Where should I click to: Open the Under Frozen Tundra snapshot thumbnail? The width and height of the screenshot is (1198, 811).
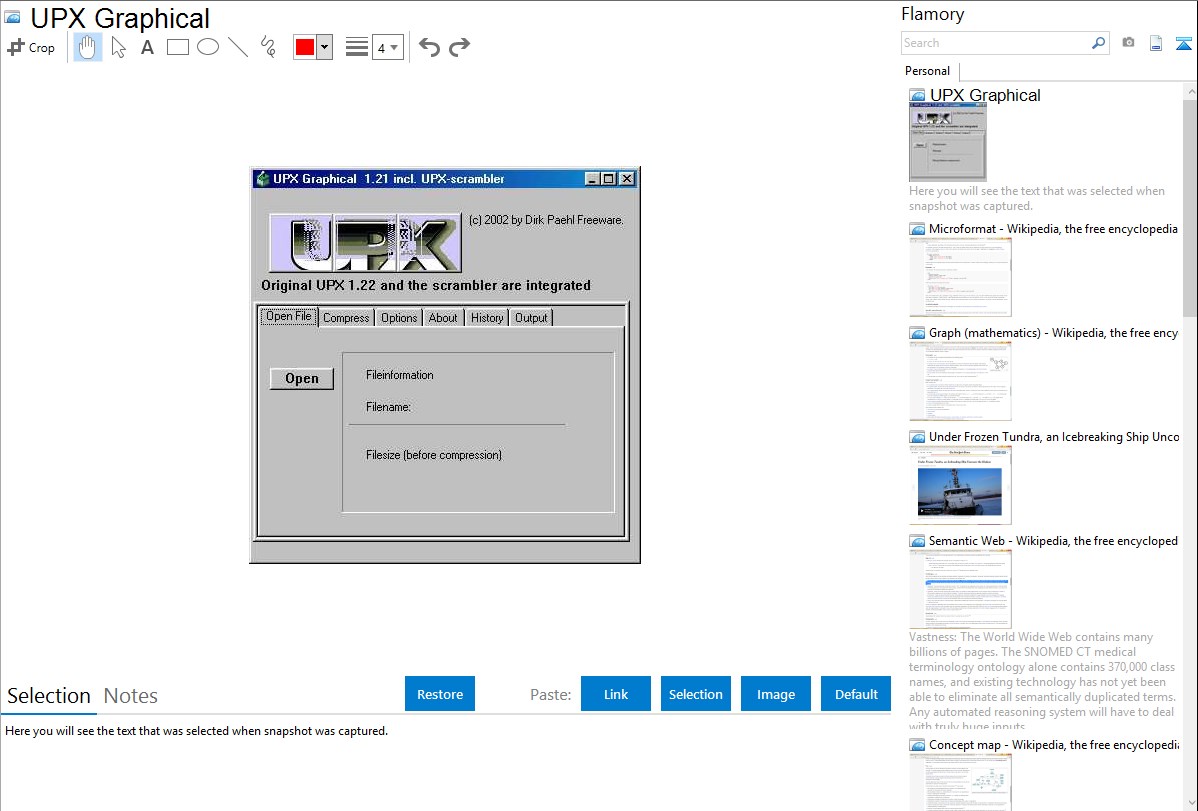pos(960,485)
